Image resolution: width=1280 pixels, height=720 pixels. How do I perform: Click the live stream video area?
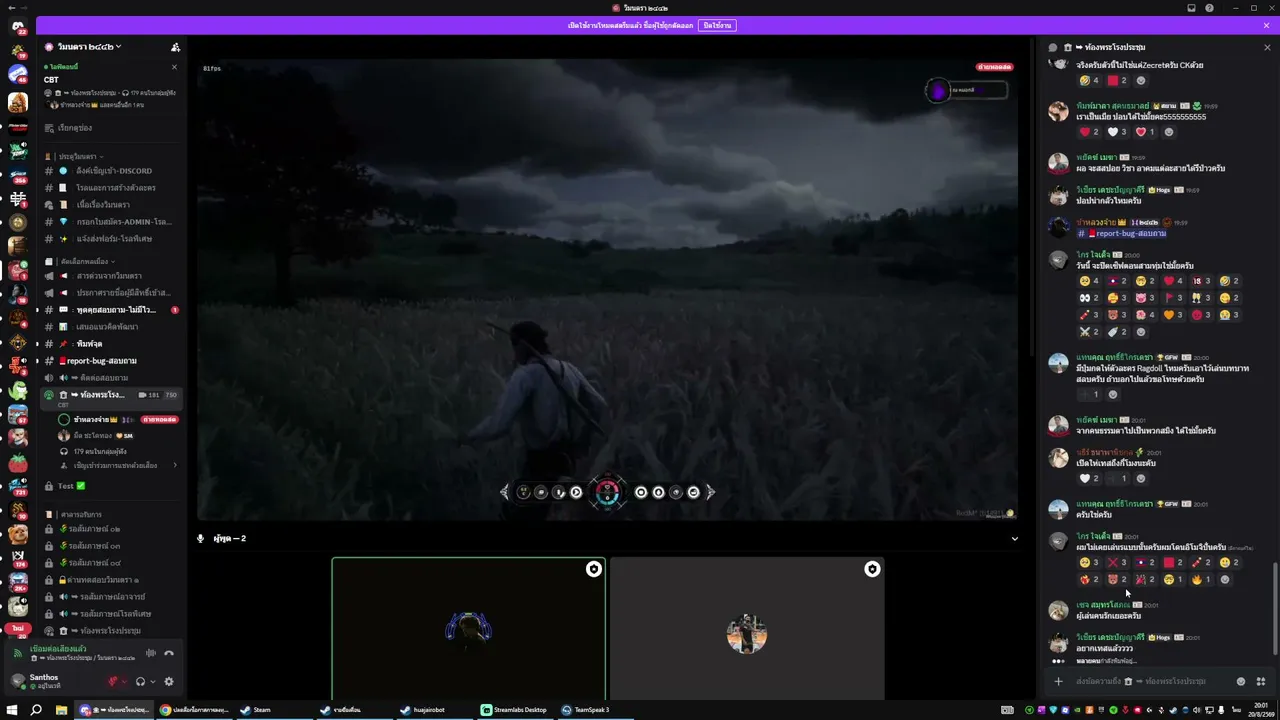pyautogui.click(x=607, y=289)
